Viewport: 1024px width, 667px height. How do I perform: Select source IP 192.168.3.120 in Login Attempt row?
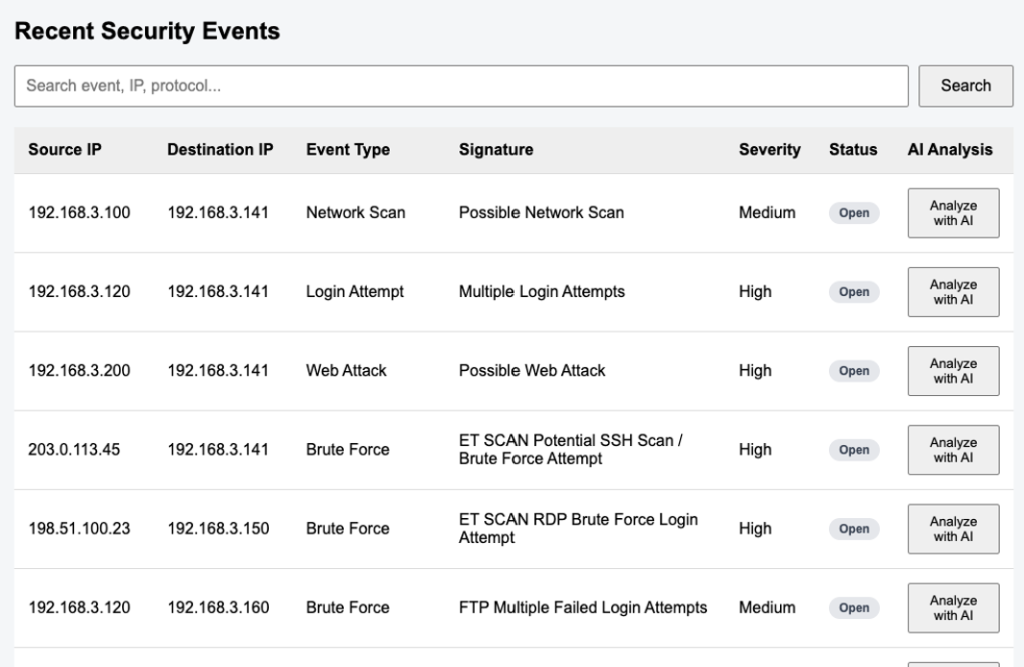[79, 292]
